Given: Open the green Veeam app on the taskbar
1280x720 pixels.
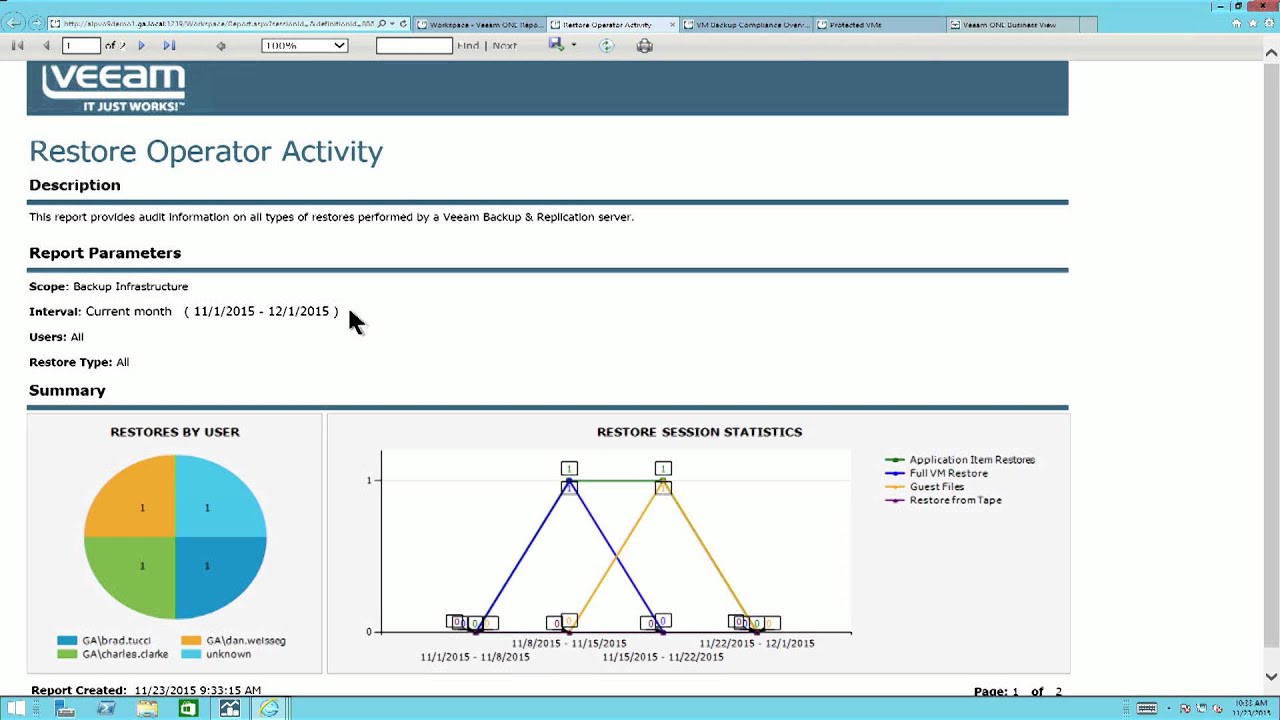Looking at the screenshot, I should pos(188,708).
